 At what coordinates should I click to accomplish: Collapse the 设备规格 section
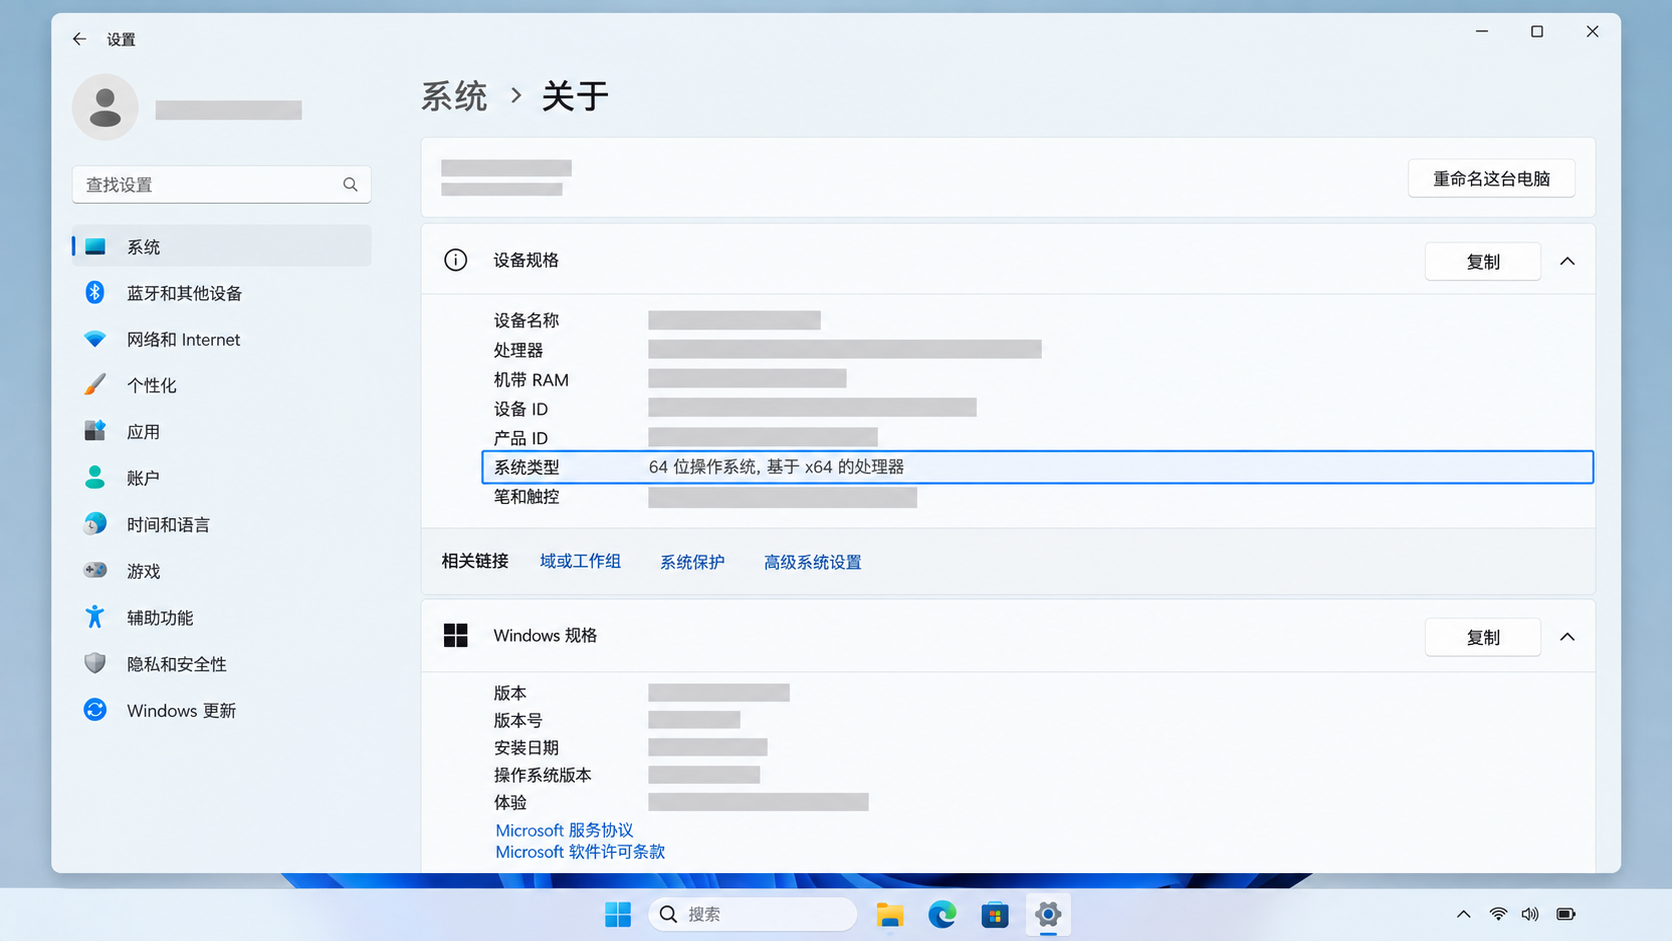[1567, 261]
